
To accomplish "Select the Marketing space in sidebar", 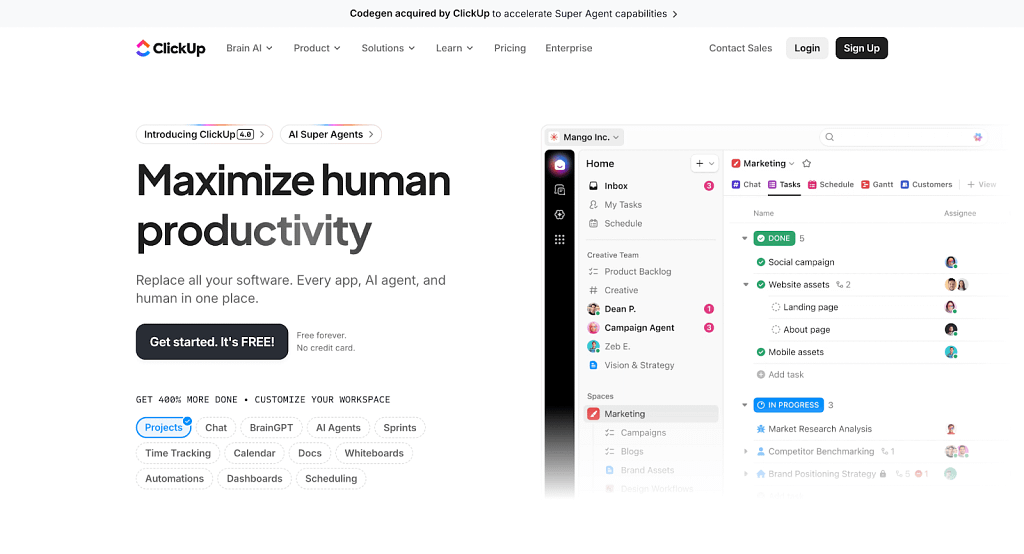I will click(x=651, y=414).
